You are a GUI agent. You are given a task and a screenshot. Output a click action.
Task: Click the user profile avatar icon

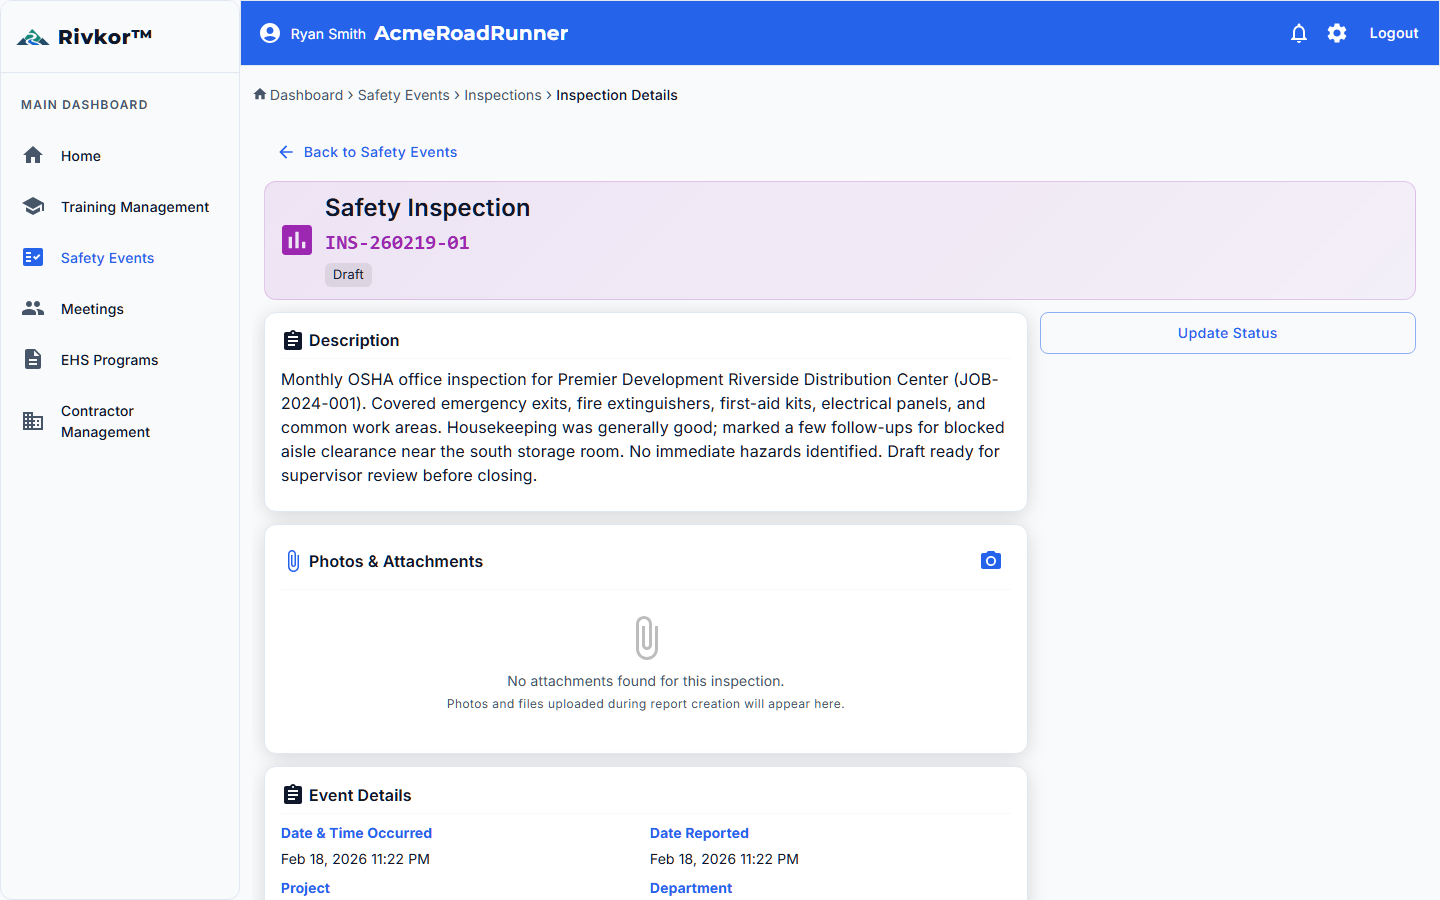(x=270, y=33)
